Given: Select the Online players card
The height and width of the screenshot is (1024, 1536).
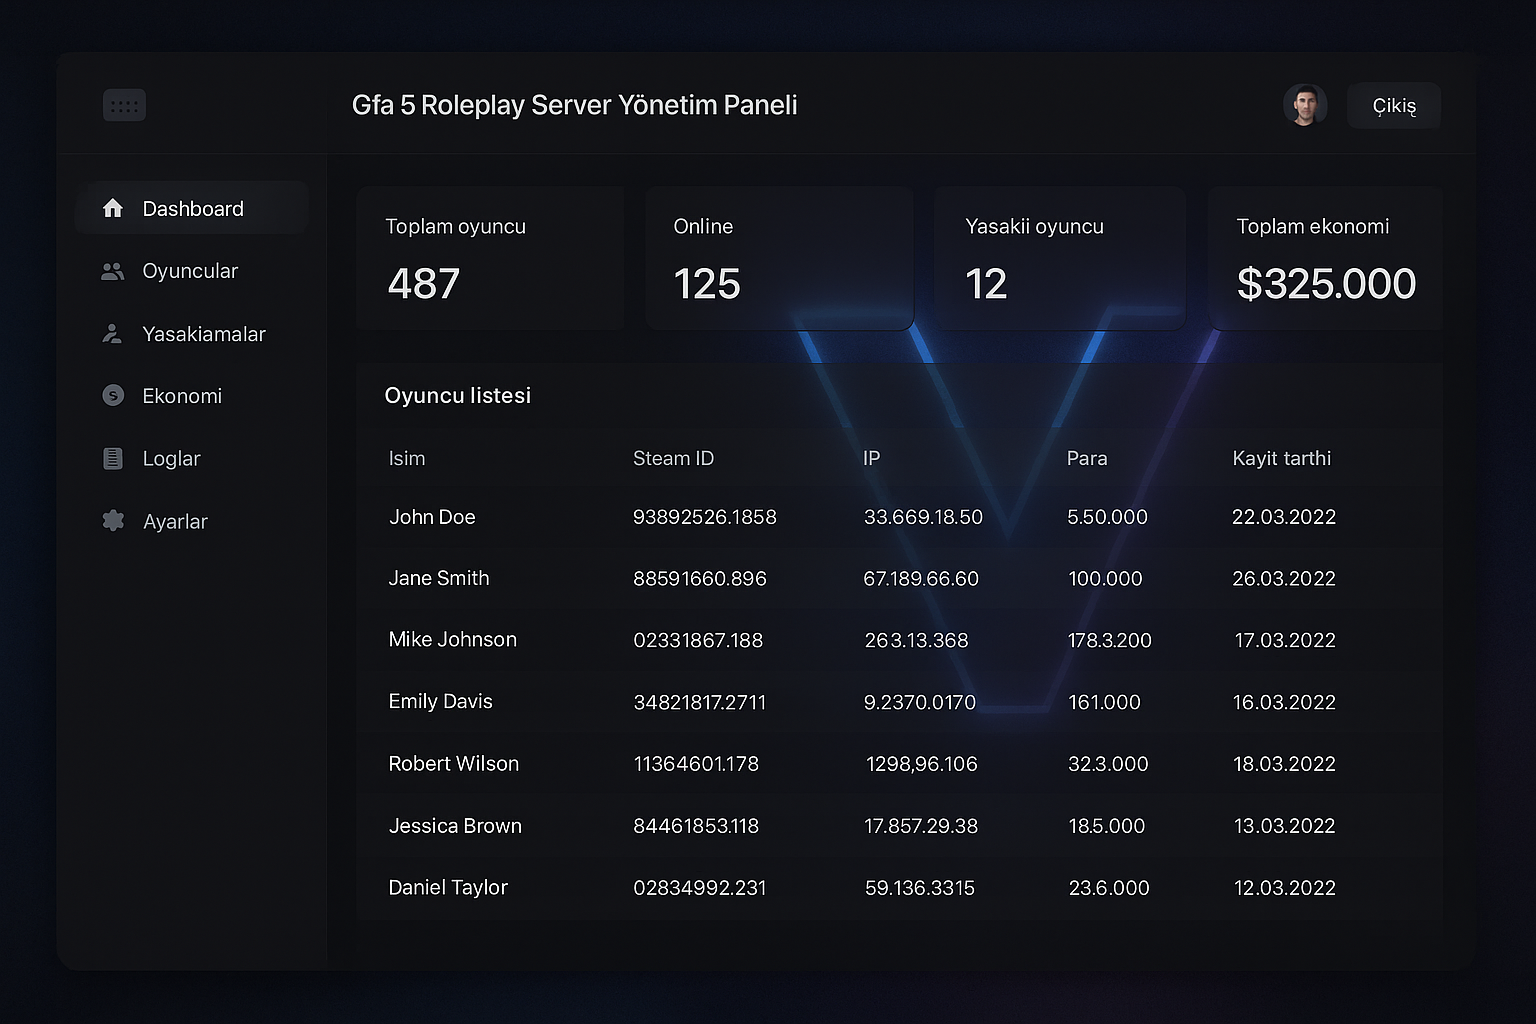Looking at the screenshot, I should [x=779, y=258].
